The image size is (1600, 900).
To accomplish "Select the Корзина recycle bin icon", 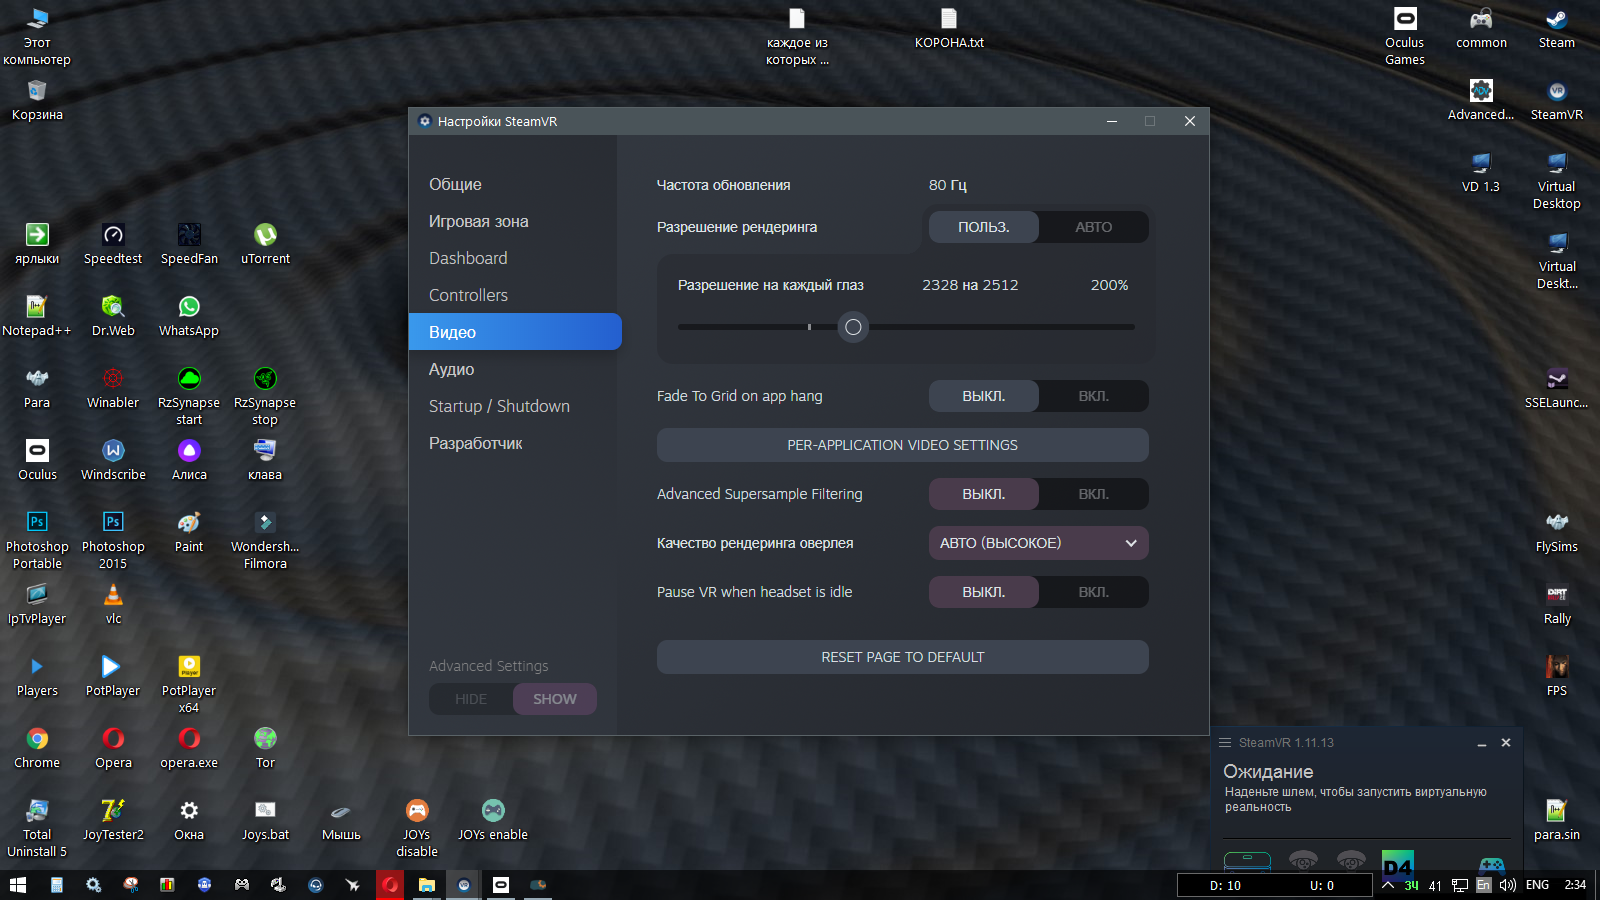I will 37,100.
